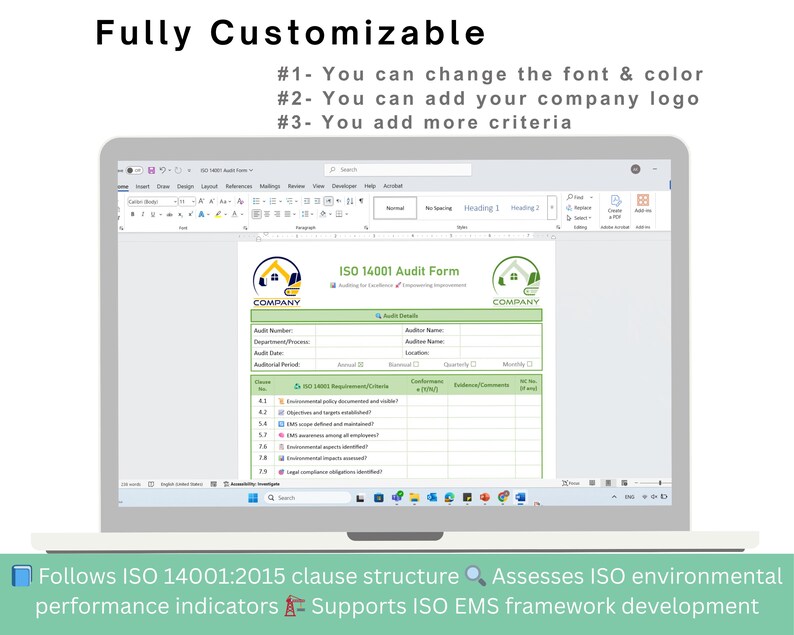Switch to the Design tab

185,186
